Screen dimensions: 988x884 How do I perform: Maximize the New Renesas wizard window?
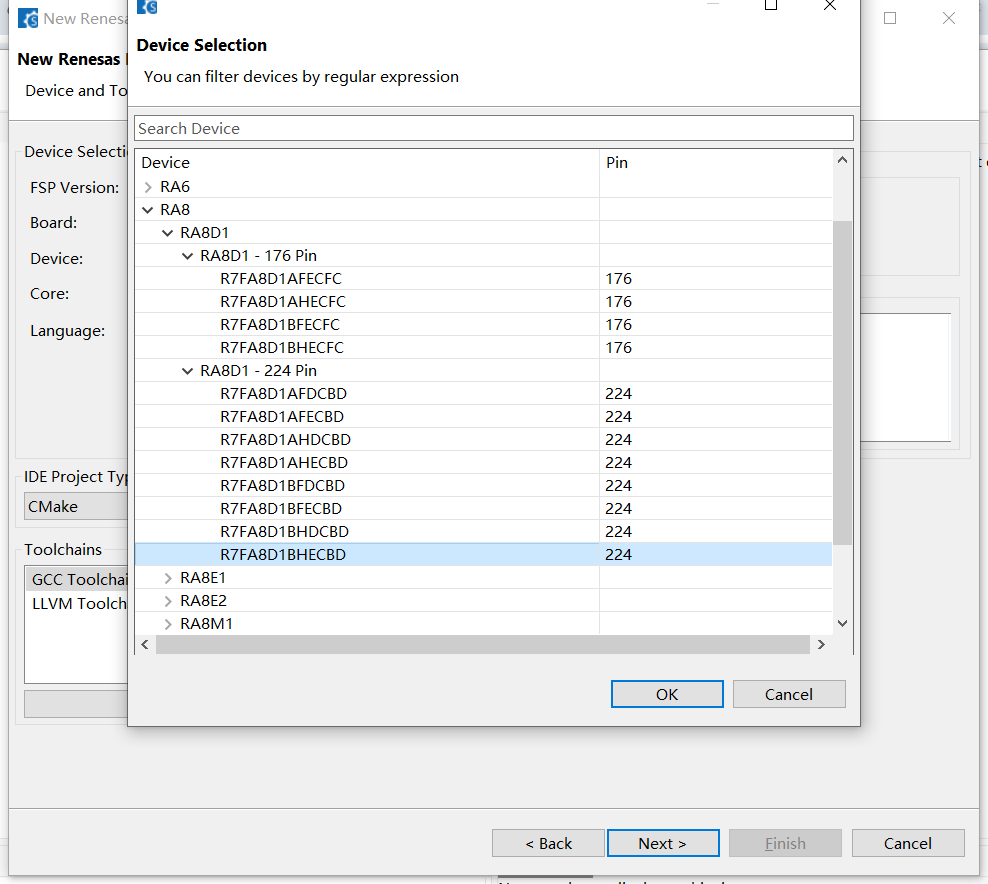click(x=890, y=18)
